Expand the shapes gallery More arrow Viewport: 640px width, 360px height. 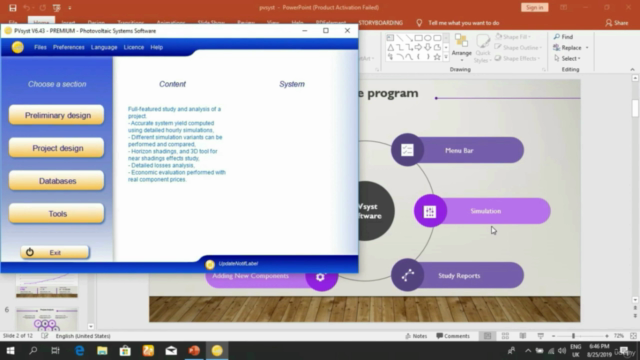pos(446,57)
